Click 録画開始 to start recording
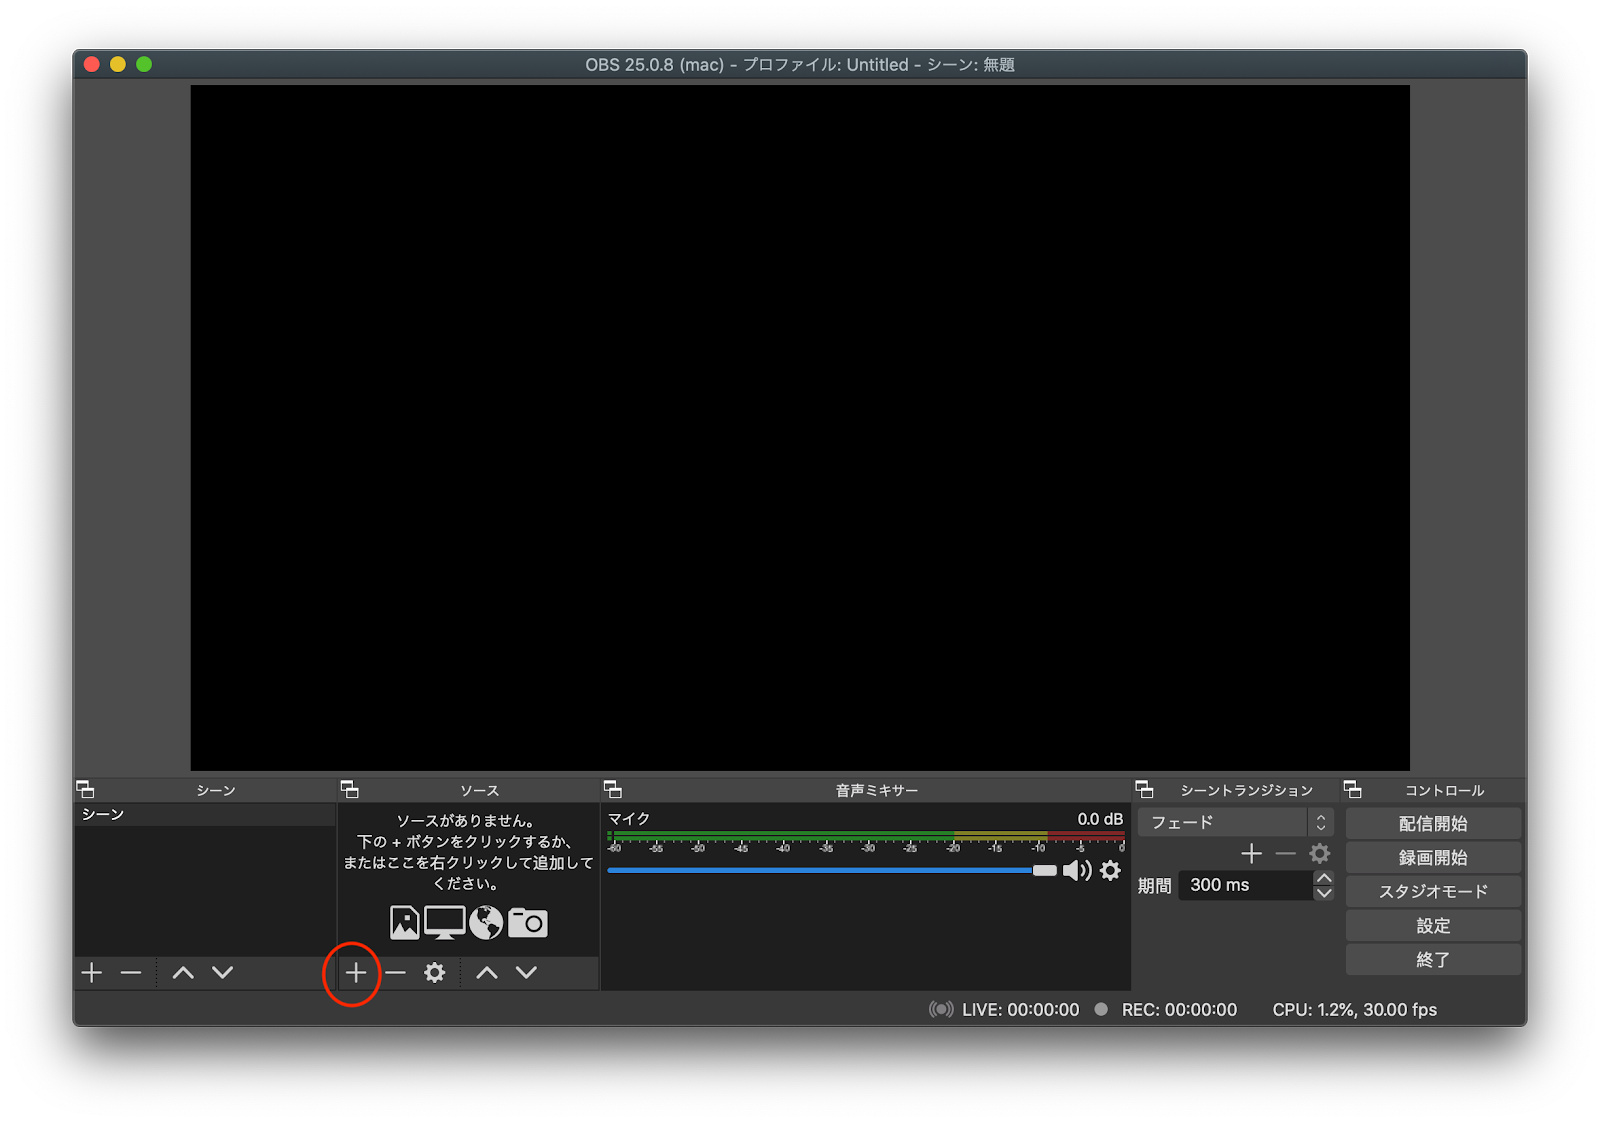The width and height of the screenshot is (1600, 1123). pyautogui.click(x=1433, y=858)
